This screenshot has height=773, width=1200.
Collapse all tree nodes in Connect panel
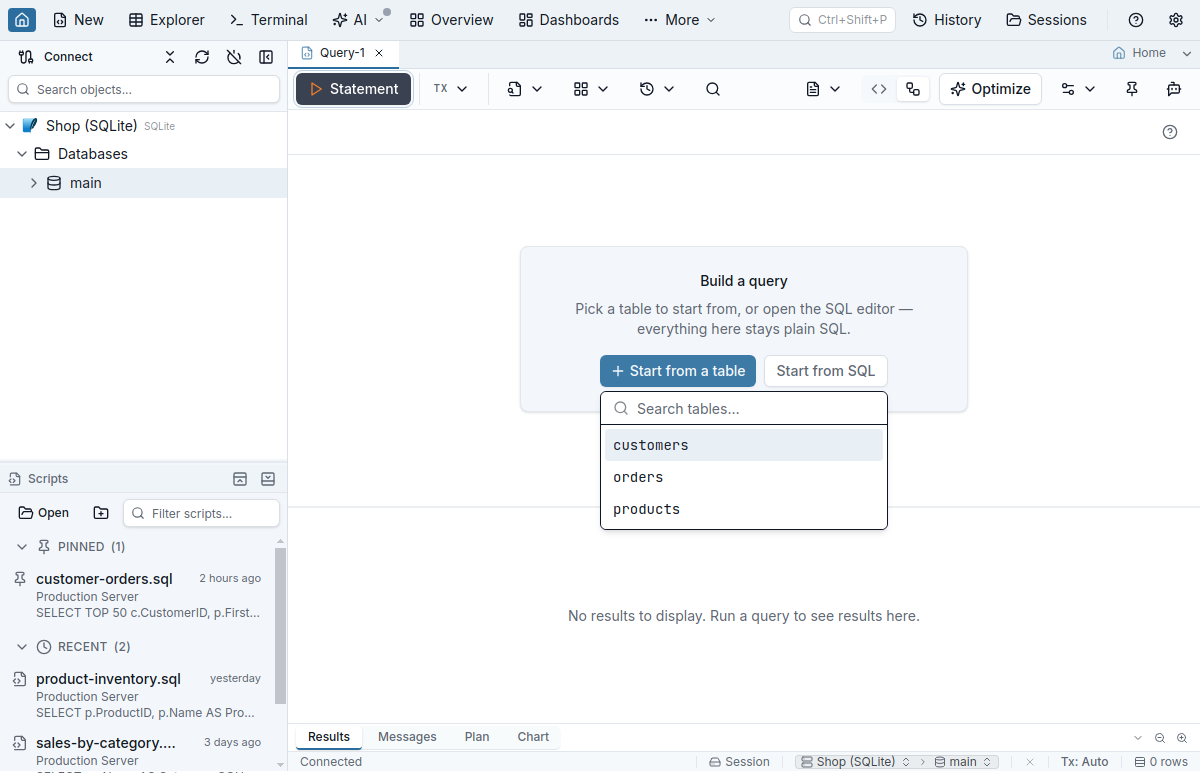click(170, 57)
